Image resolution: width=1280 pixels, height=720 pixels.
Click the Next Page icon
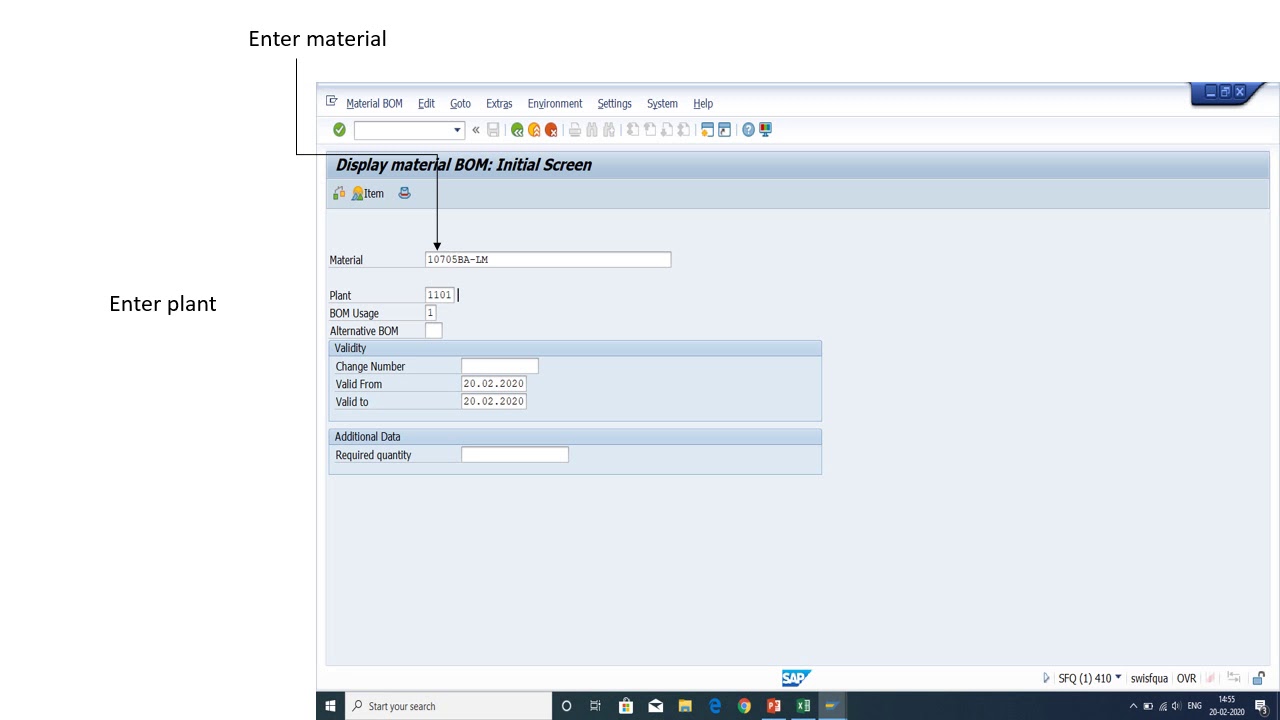coord(667,130)
